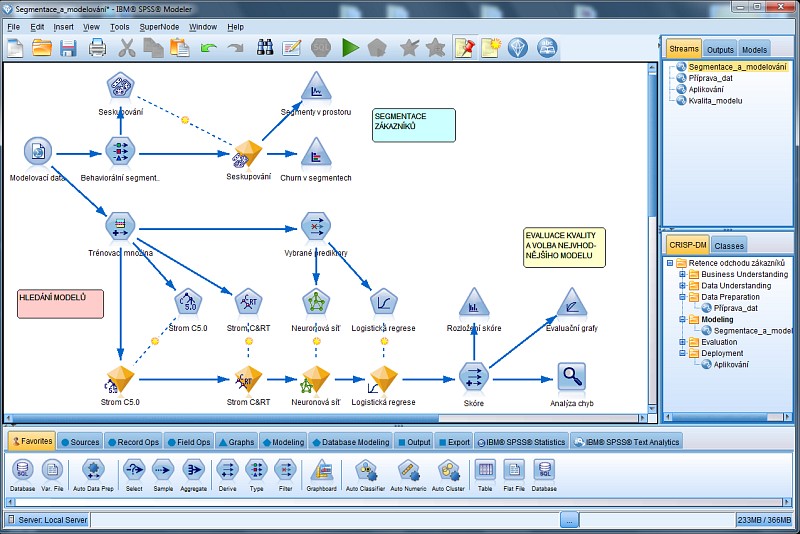The width and height of the screenshot is (800, 534).
Task: Select the Auto Data Prep palette node
Action: tap(93, 470)
